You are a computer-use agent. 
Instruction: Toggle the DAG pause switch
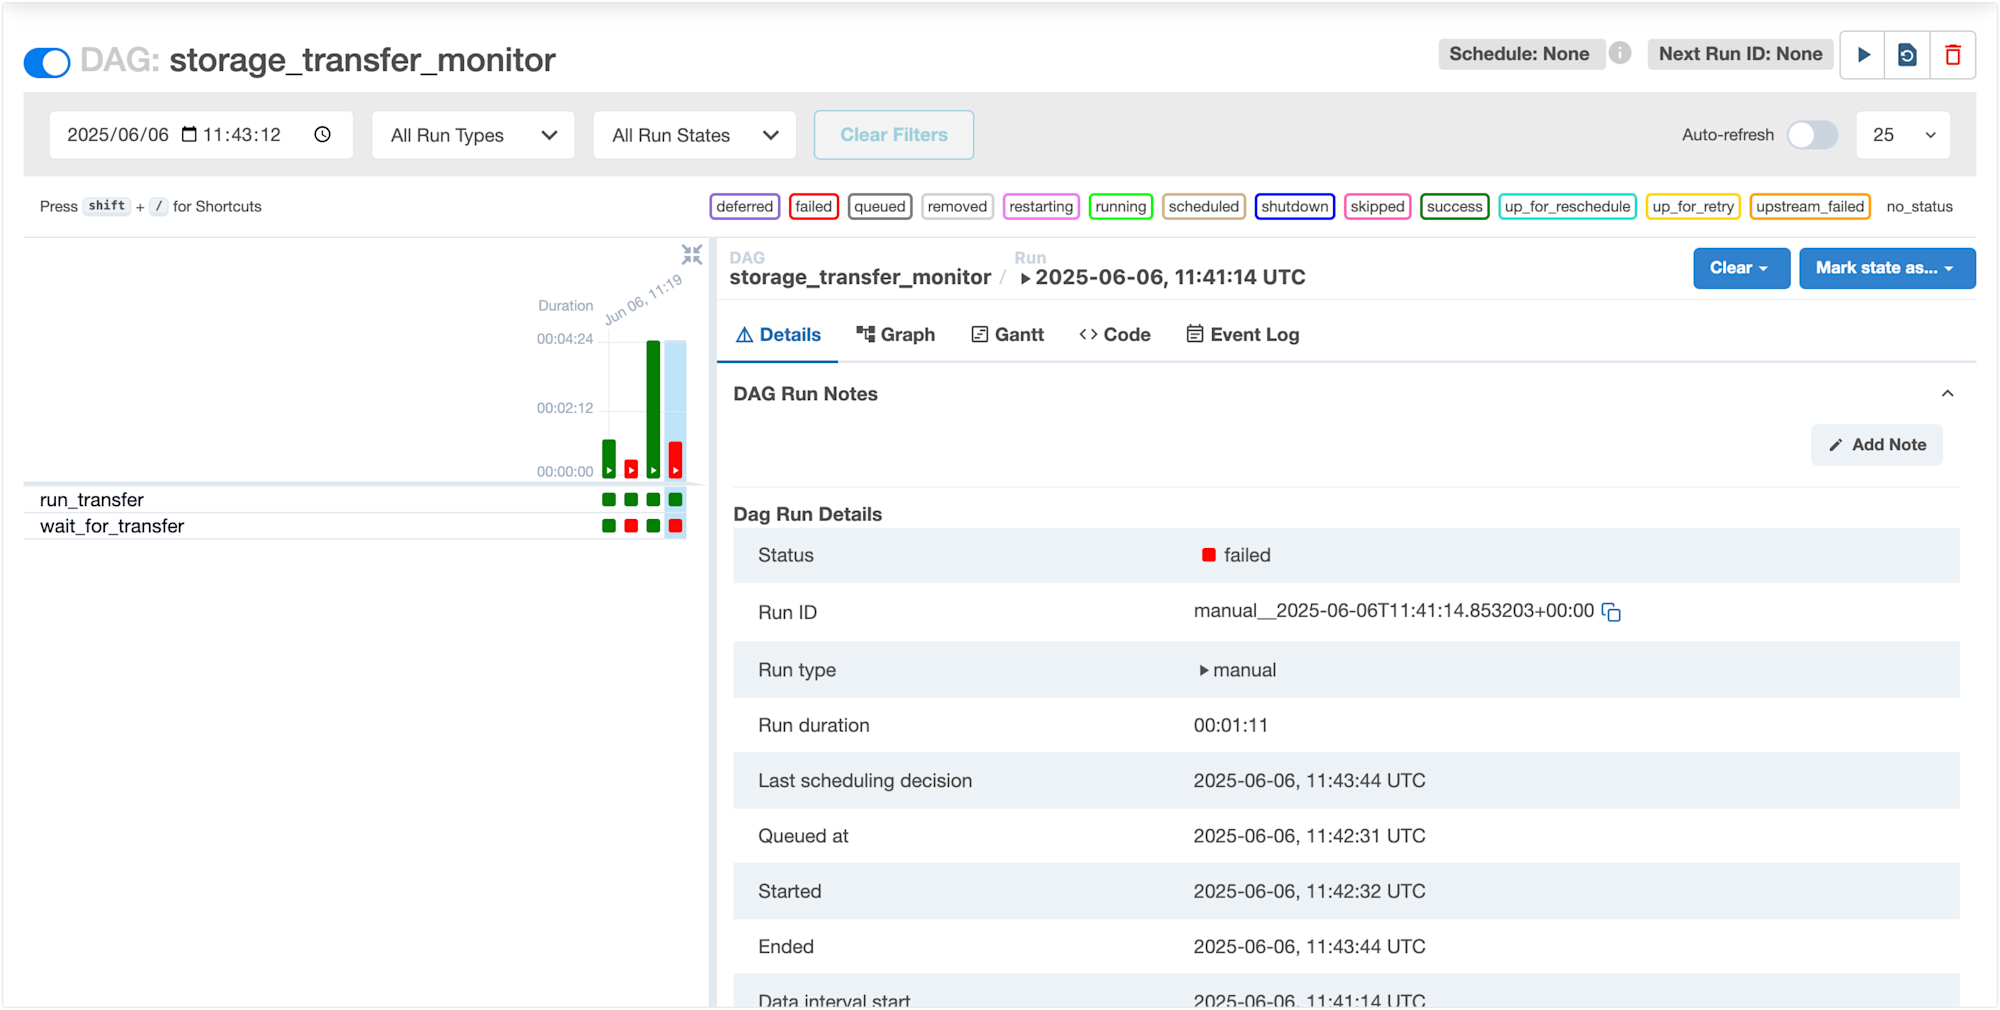[x=47, y=62]
